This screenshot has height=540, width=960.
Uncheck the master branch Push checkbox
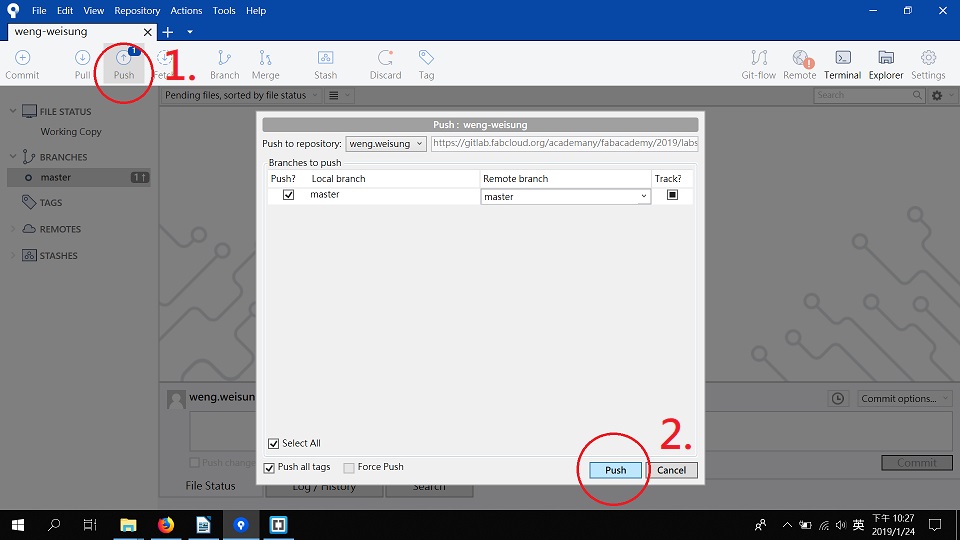pos(288,195)
